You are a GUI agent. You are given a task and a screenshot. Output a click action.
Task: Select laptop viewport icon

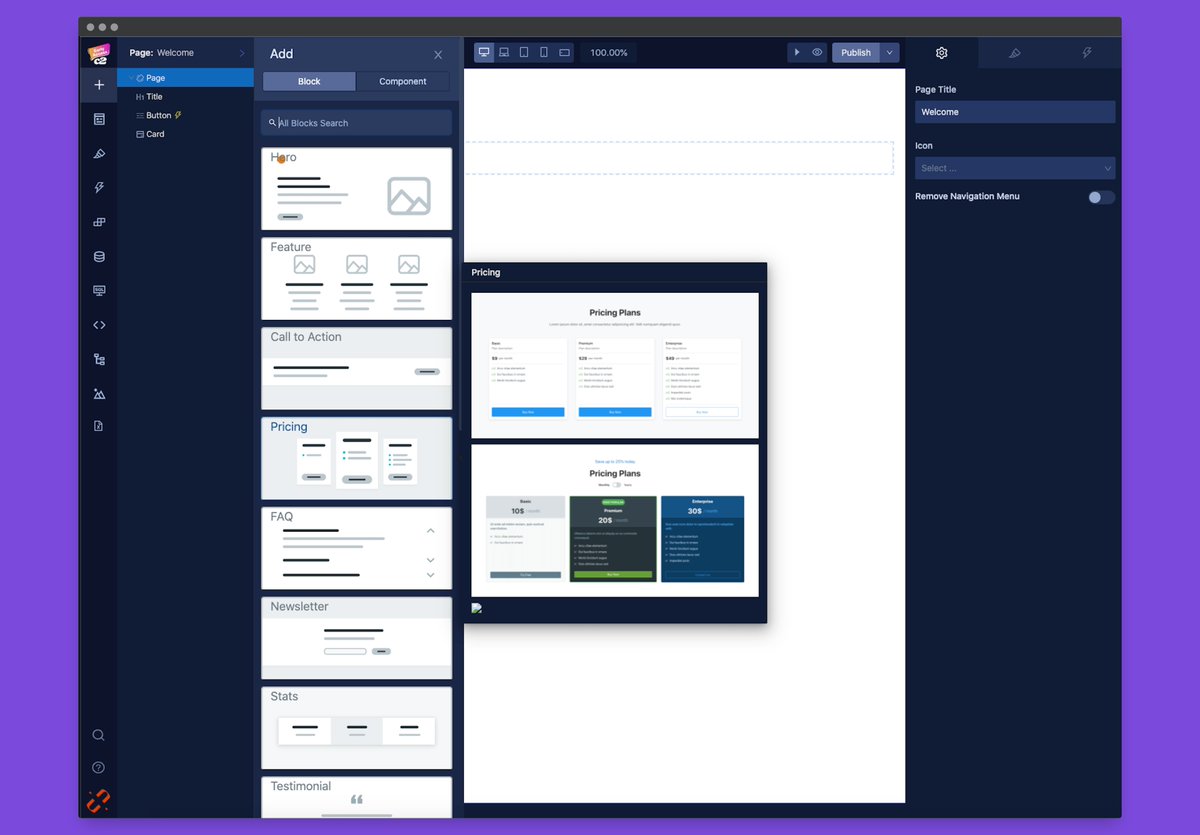(504, 52)
